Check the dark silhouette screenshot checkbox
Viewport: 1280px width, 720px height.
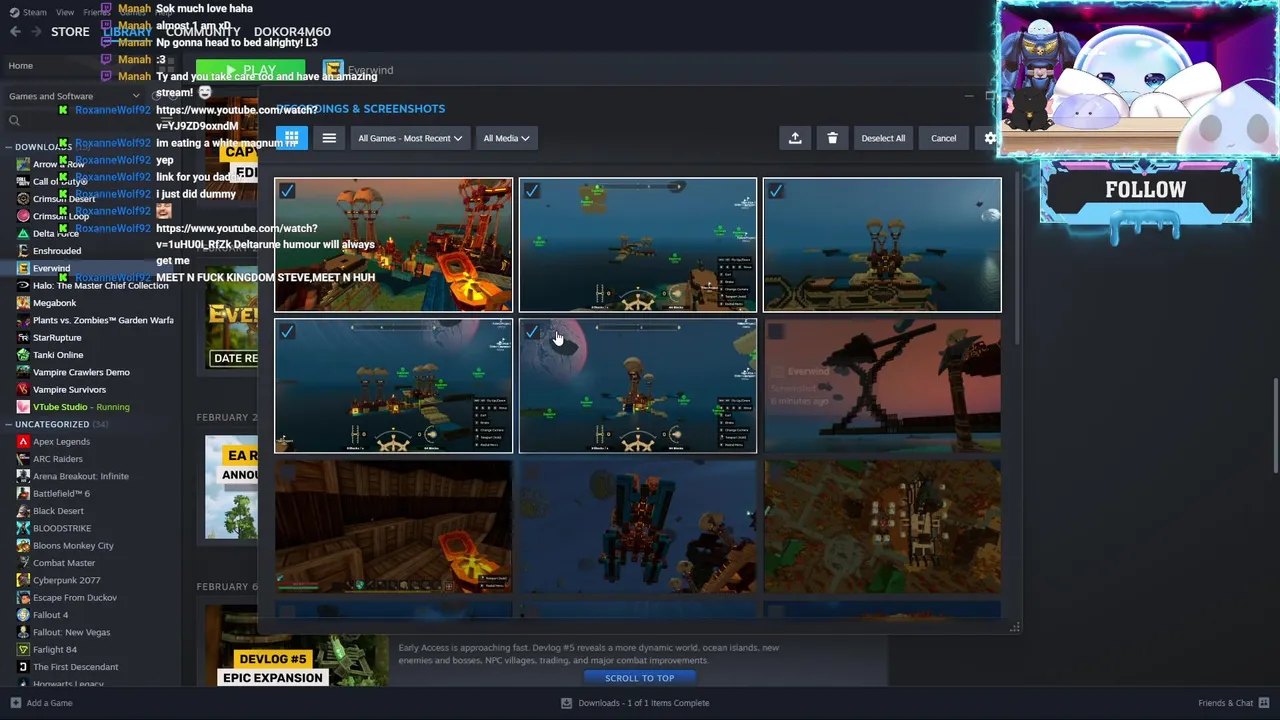(775, 331)
